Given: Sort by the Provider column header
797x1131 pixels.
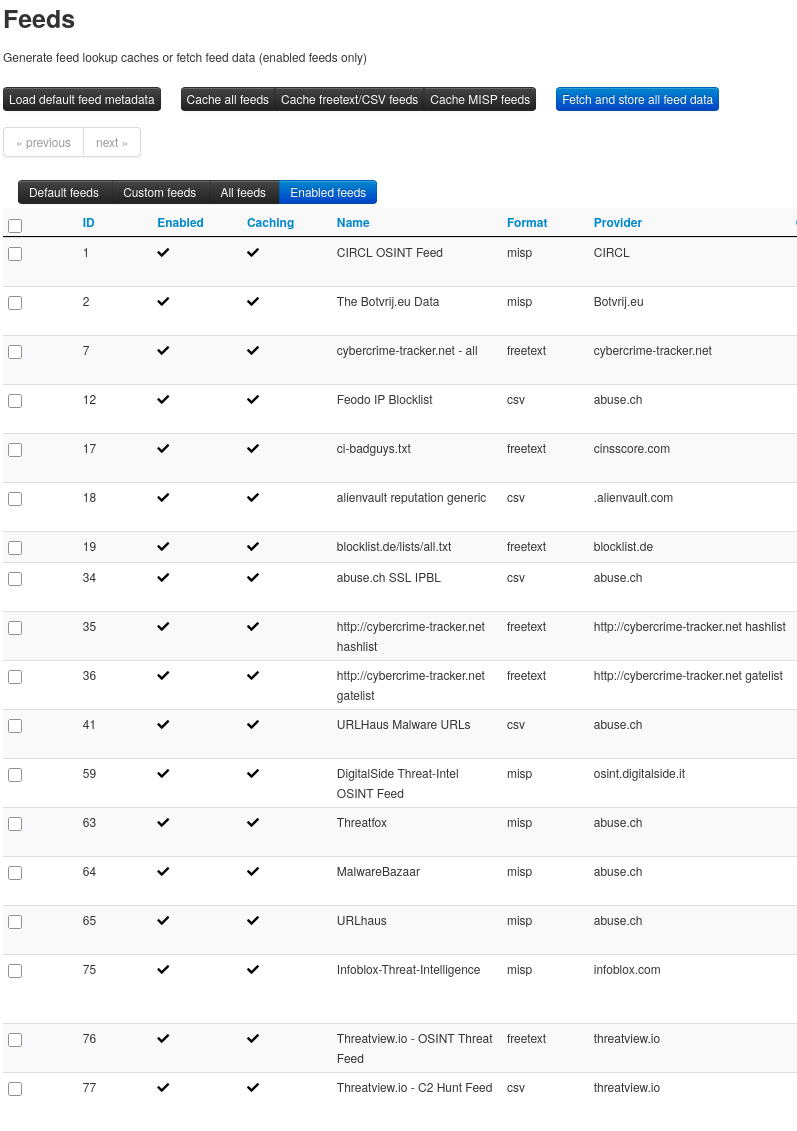Looking at the screenshot, I should click(x=617, y=223).
